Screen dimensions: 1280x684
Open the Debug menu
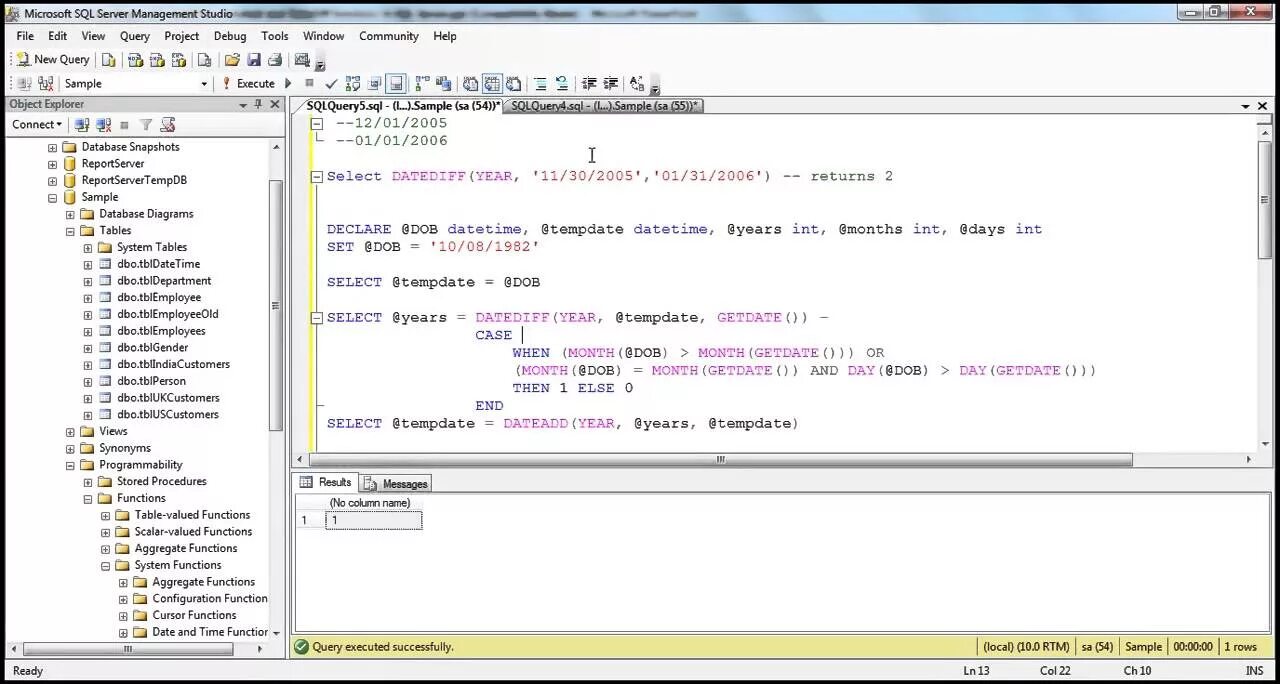(x=230, y=36)
